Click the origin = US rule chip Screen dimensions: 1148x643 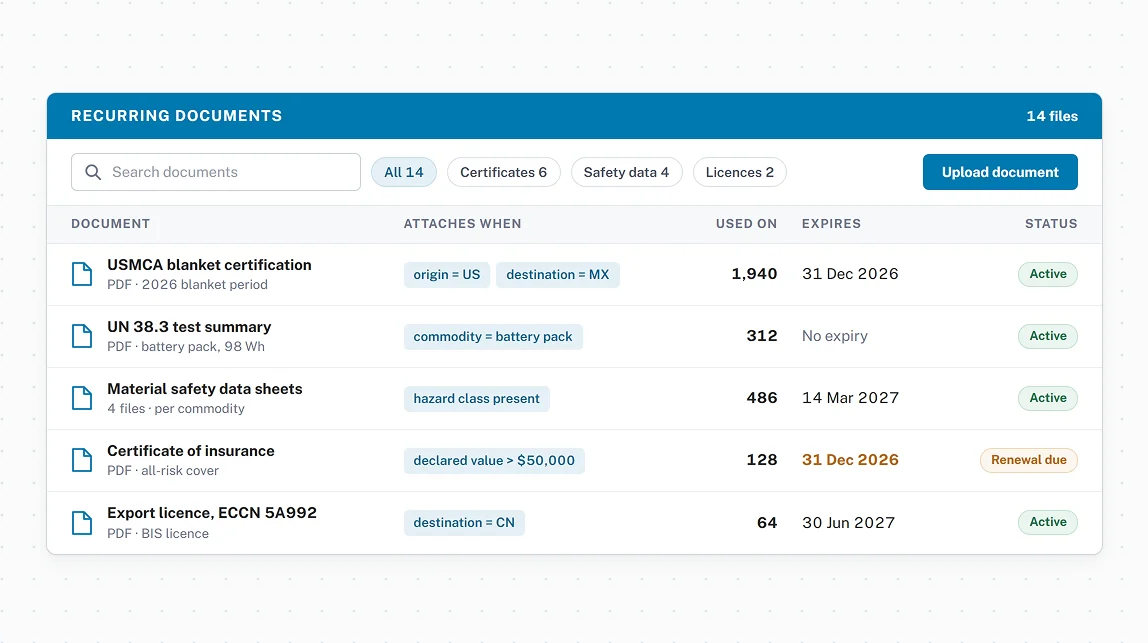447,275
